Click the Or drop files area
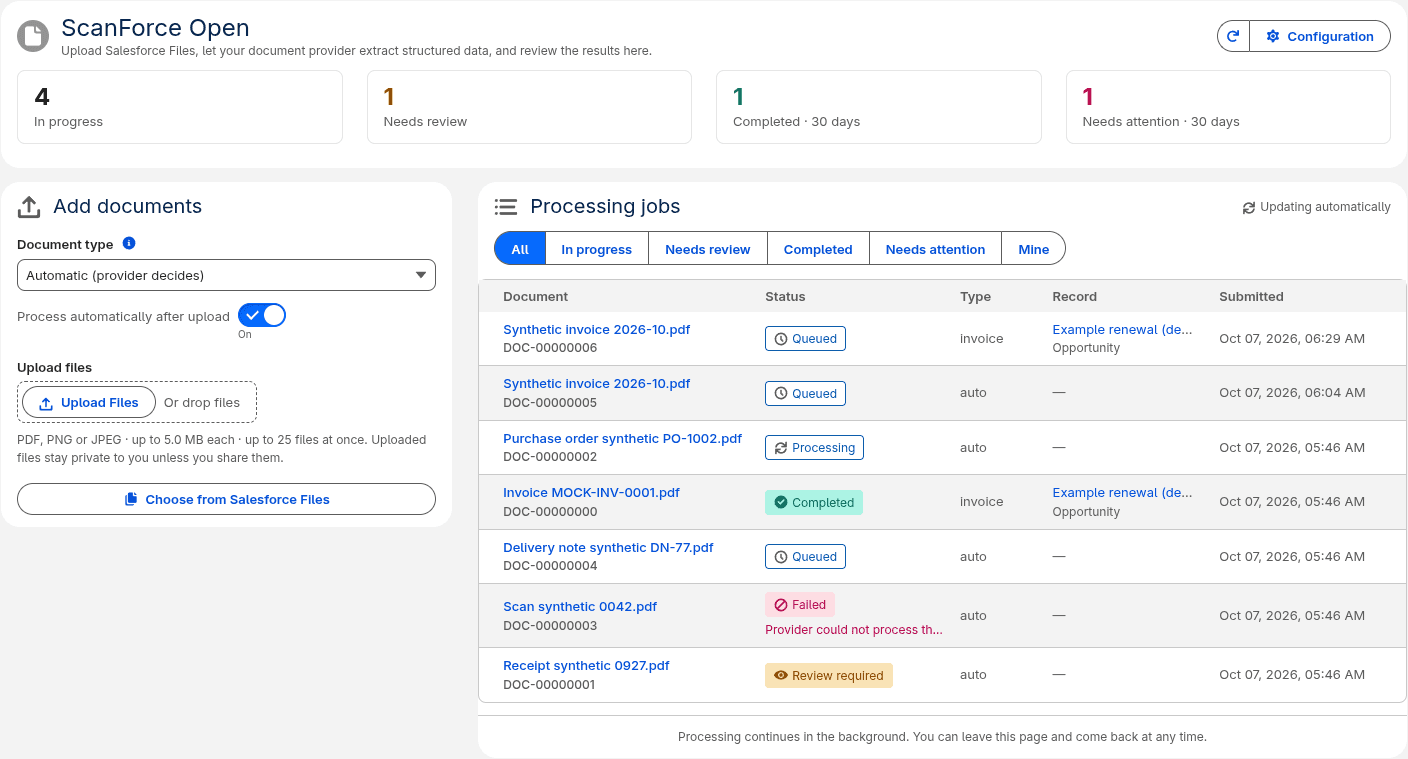 coord(202,402)
